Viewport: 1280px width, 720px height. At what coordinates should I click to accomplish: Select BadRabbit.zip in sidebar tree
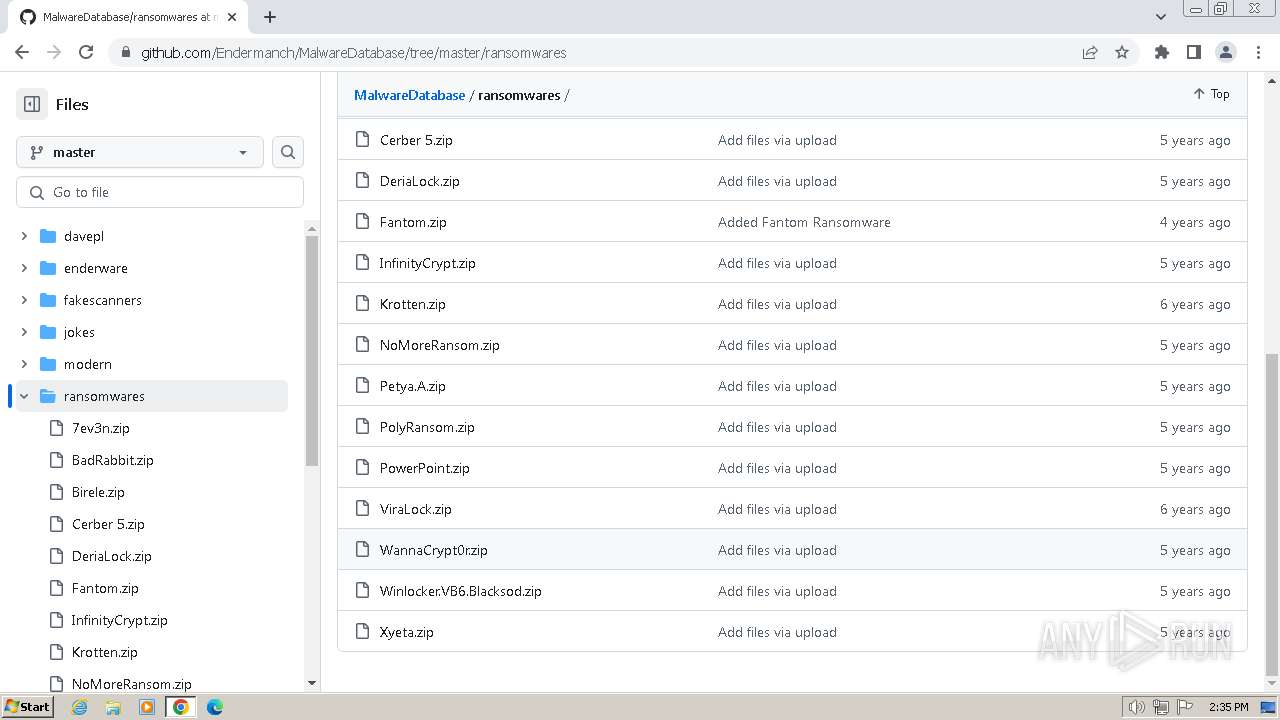click(x=113, y=460)
